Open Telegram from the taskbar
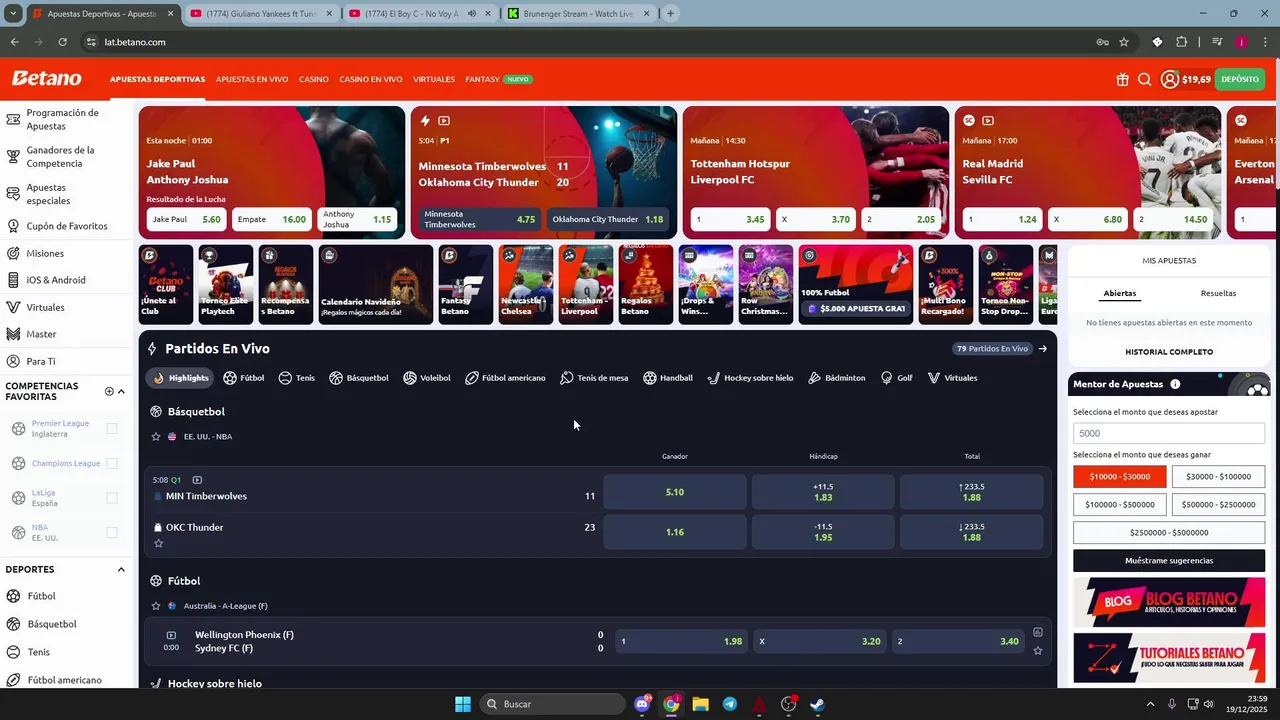Screen dimensions: 1280x720 (730, 704)
